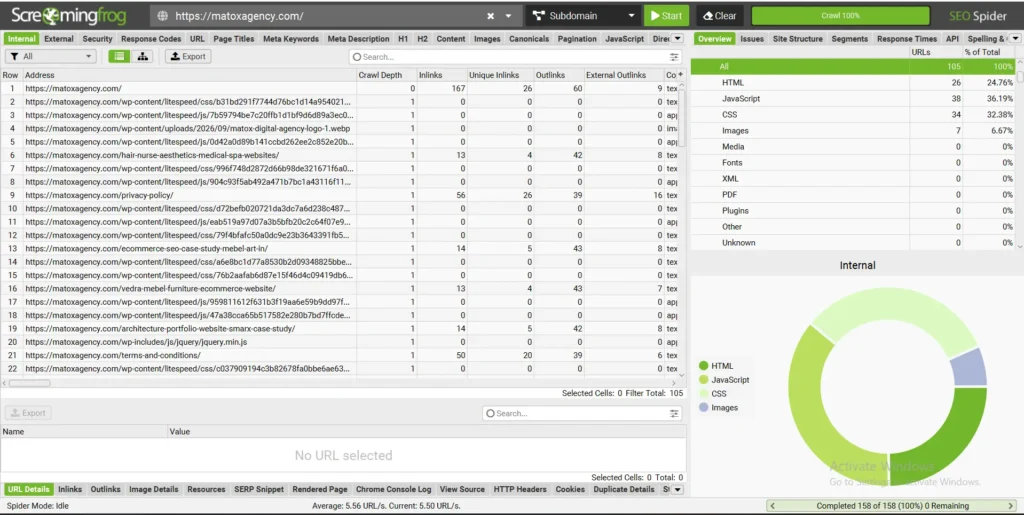This screenshot has width=1024, height=515.
Task: Open the Meta Description tab
Action: point(358,39)
